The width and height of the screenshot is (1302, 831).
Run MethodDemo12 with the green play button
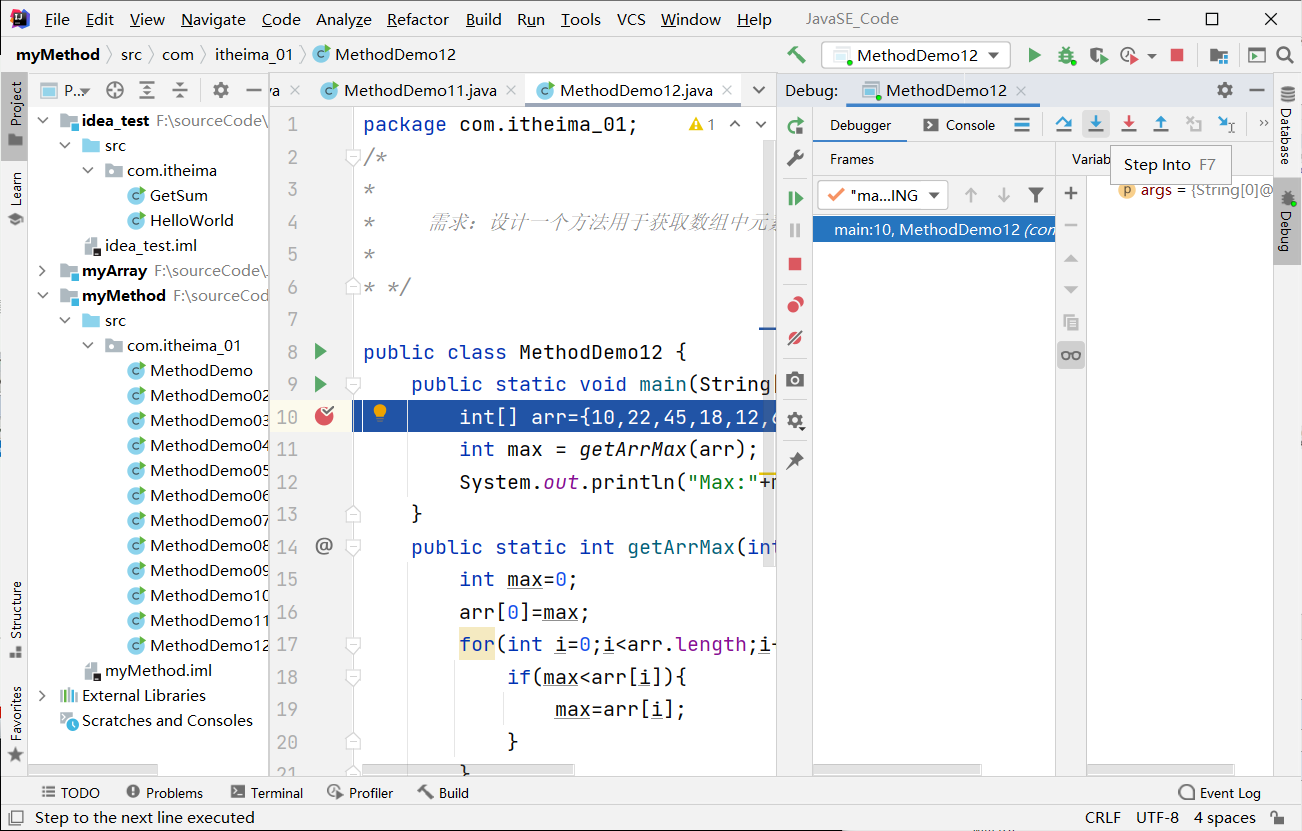[x=1035, y=55]
